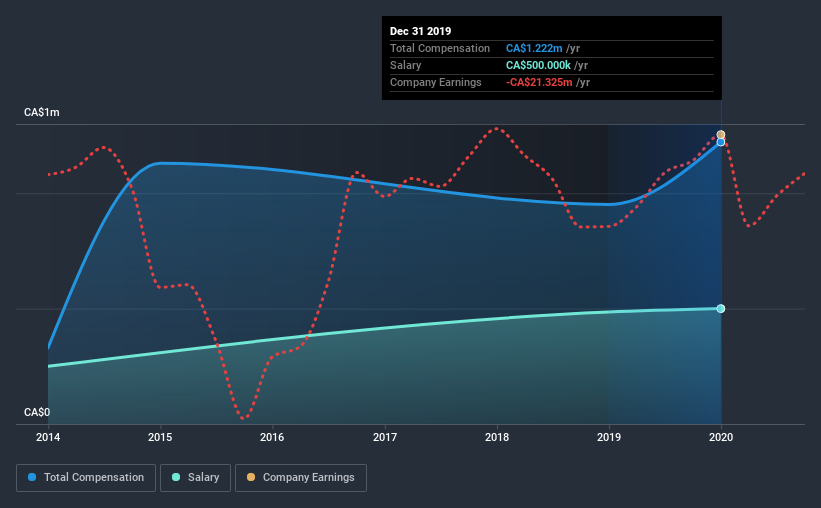The width and height of the screenshot is (821, 508).
Task: Click the 2018 x-axis label
Action: click(x=497, y=437)
